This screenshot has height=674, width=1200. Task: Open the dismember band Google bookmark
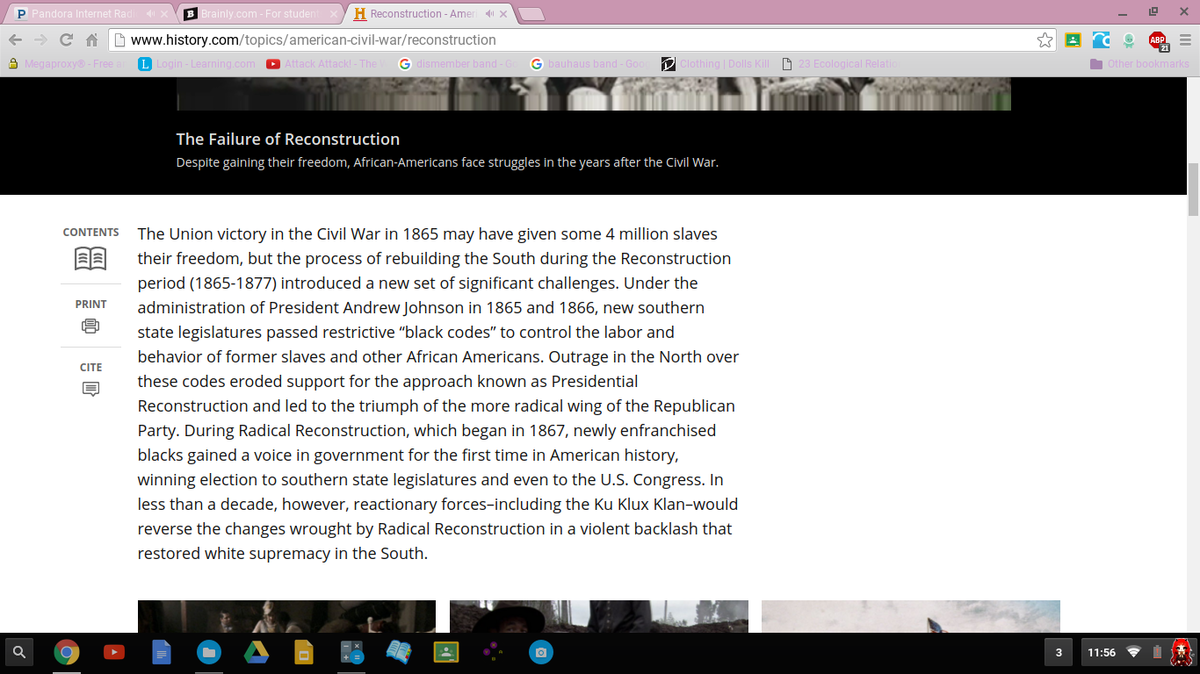(455, 64)
